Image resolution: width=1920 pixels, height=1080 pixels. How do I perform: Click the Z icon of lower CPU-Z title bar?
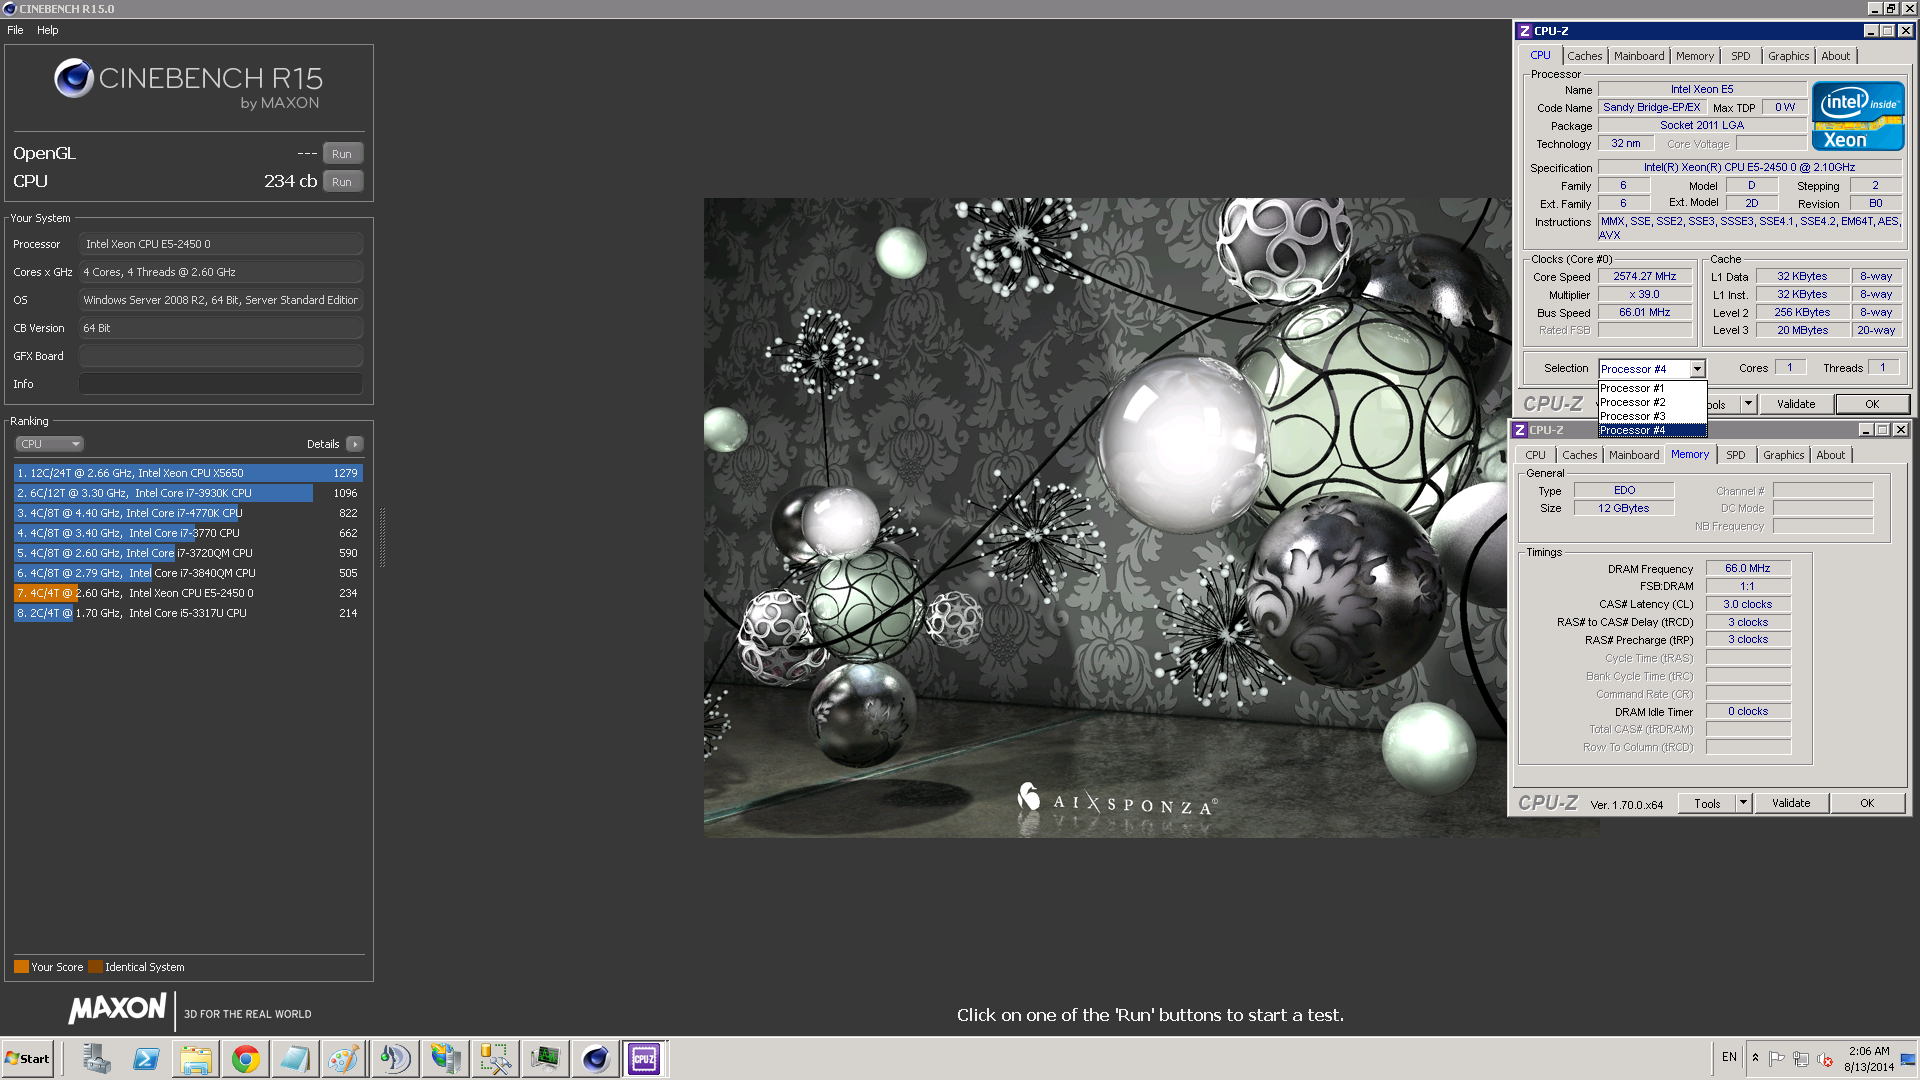pyautogui.click(x=1520, y=430)
